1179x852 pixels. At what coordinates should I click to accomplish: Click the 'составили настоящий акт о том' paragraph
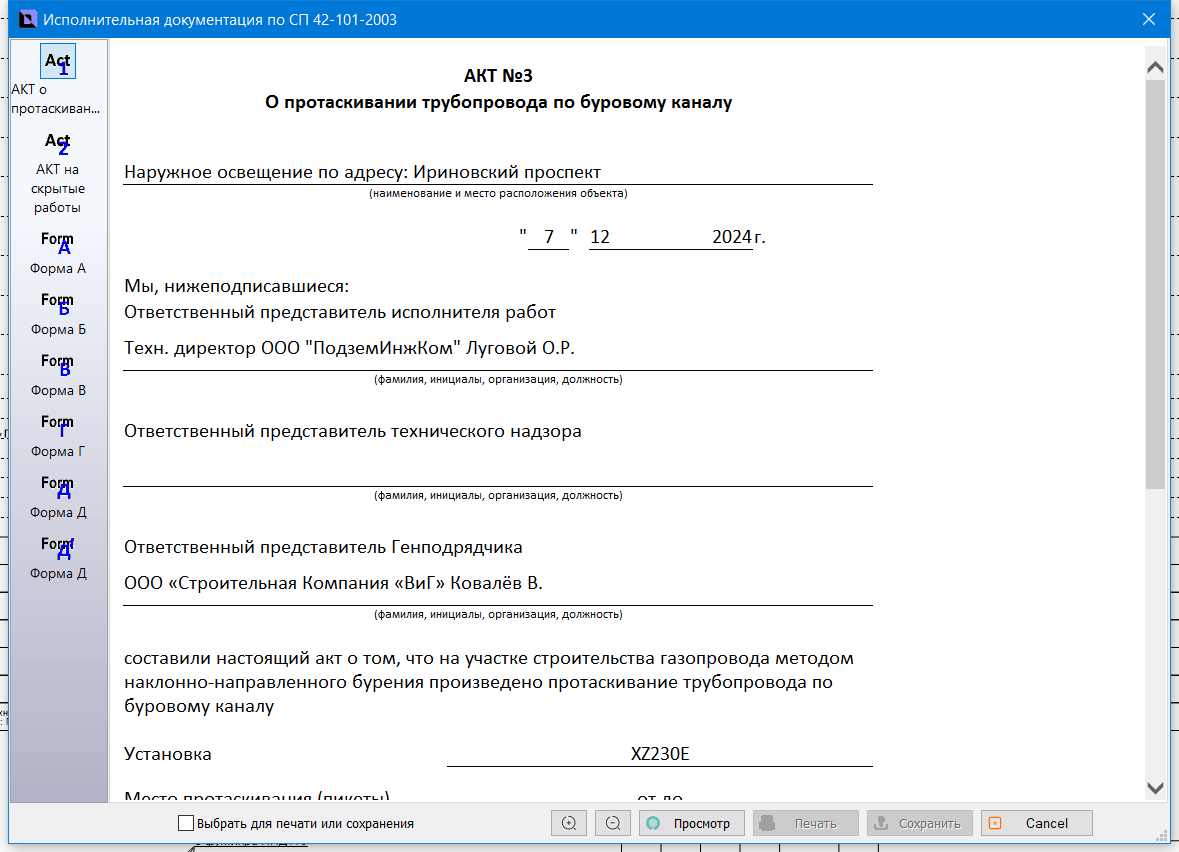tap(489, 682)
